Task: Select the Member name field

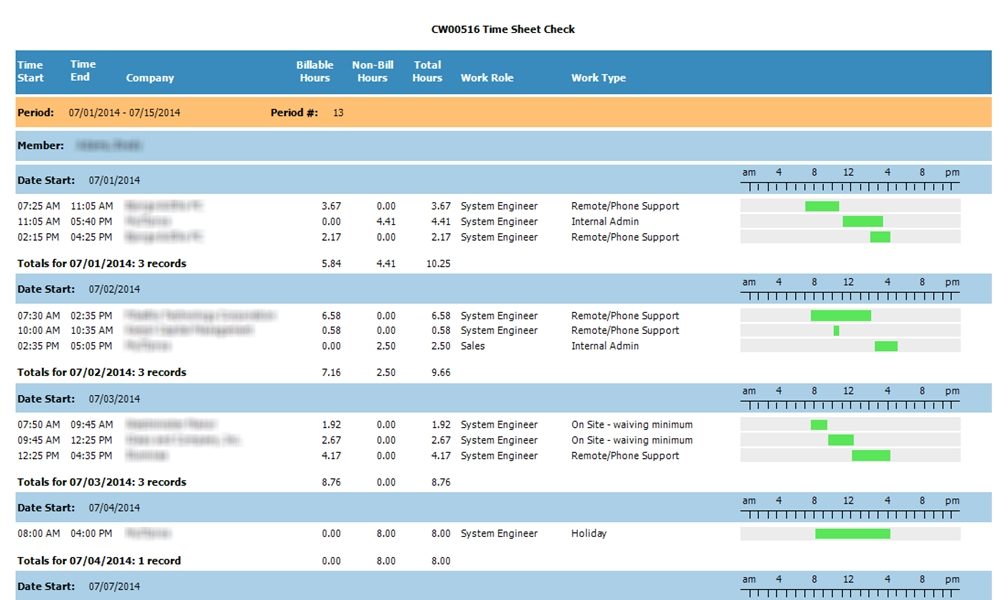Action: click(110, 145)
